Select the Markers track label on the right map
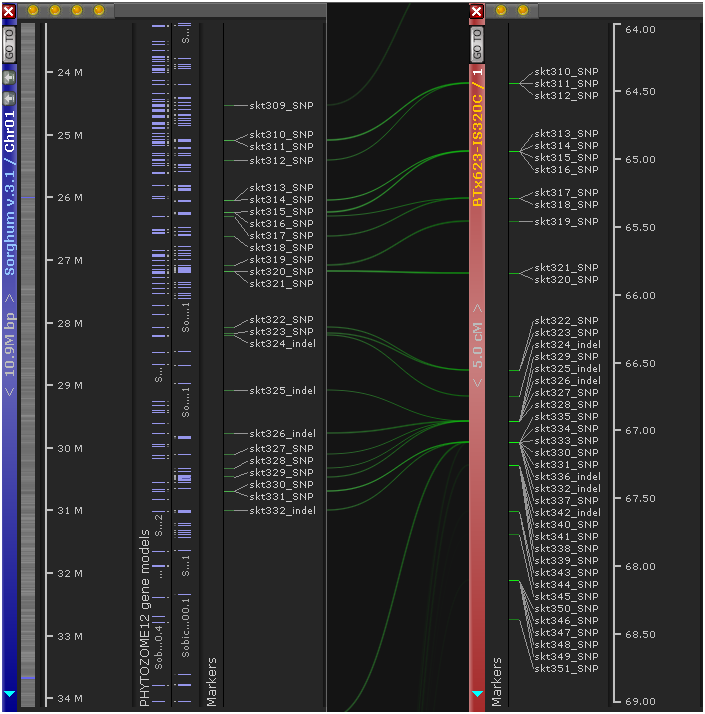Screen dimensions: 705x714 pyautogui.click(x=497, y=681)
